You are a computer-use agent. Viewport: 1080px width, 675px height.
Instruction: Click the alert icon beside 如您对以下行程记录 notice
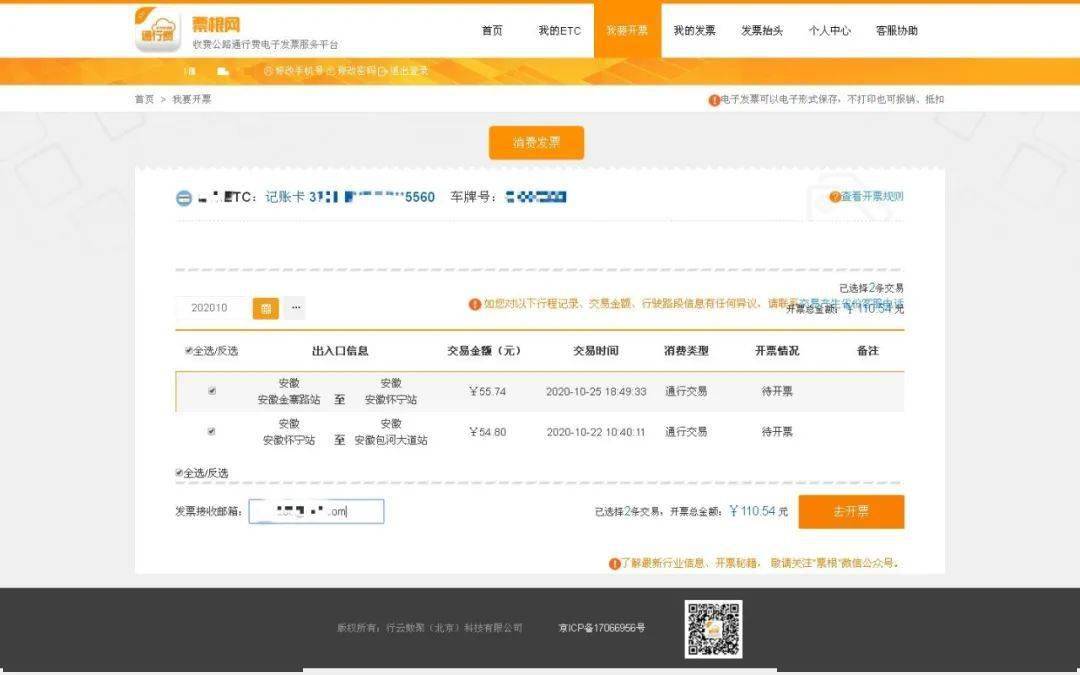pyautogui.click(x=475, y=304)
